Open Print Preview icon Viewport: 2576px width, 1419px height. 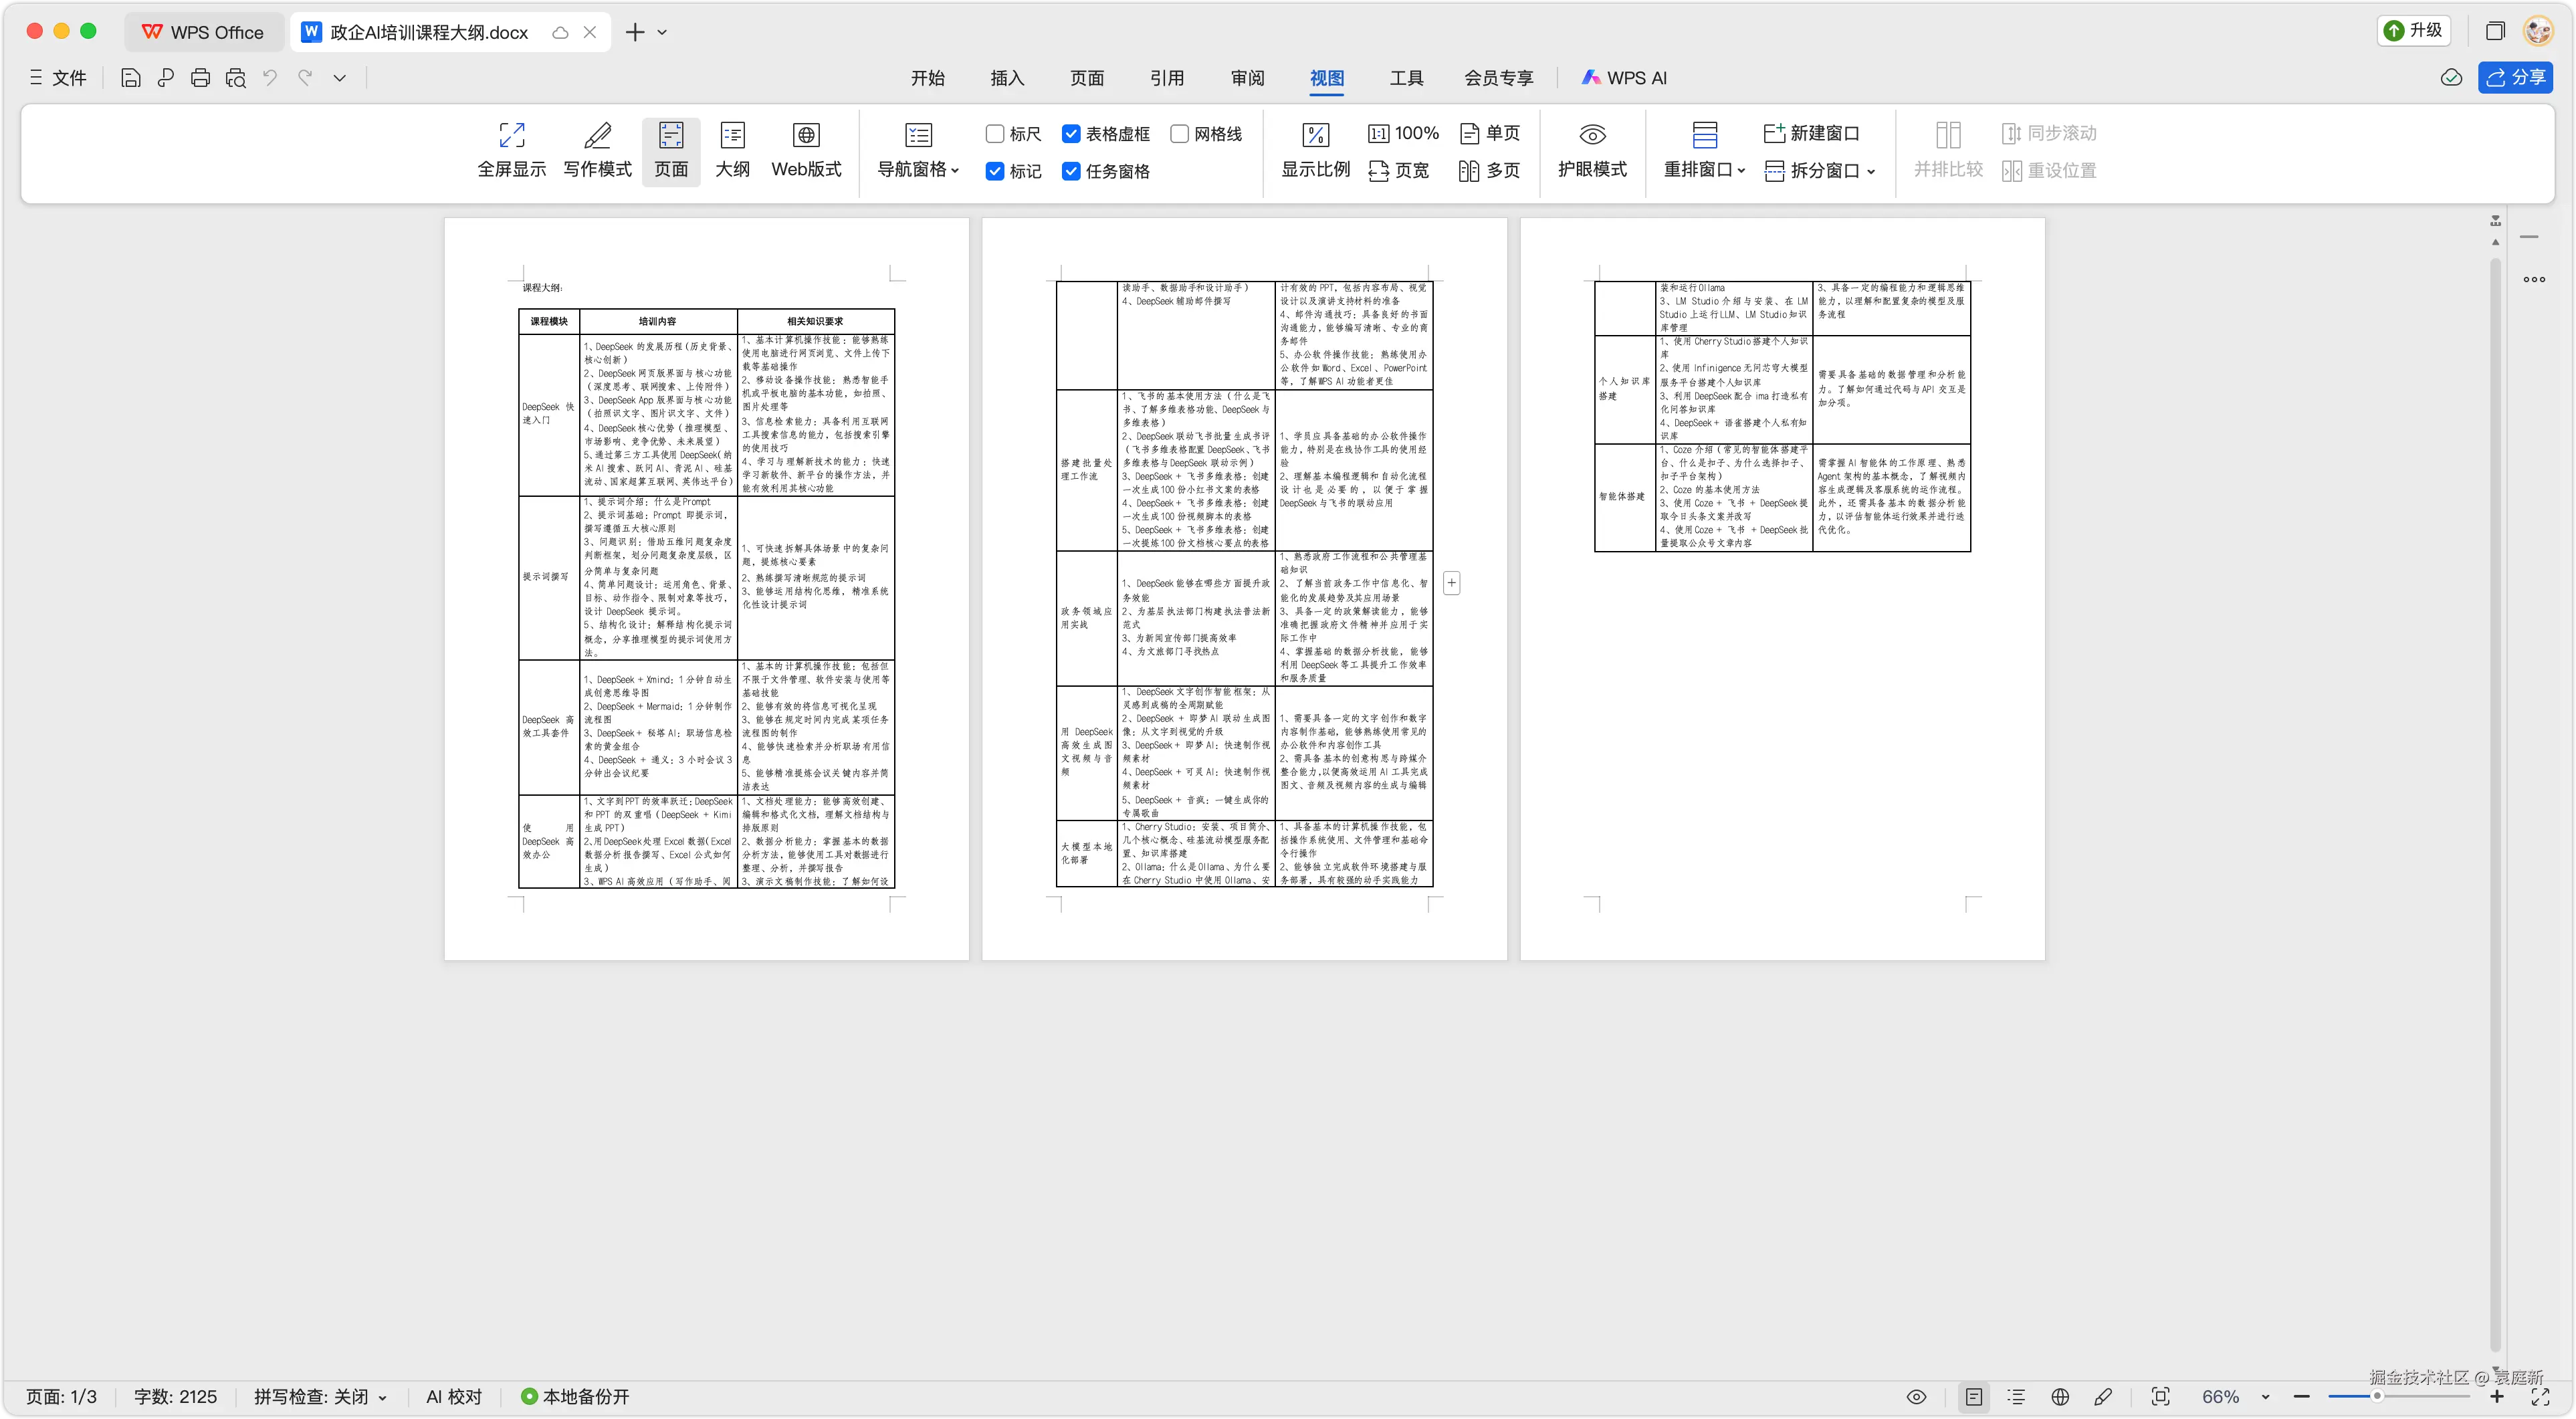coord(236,78)
